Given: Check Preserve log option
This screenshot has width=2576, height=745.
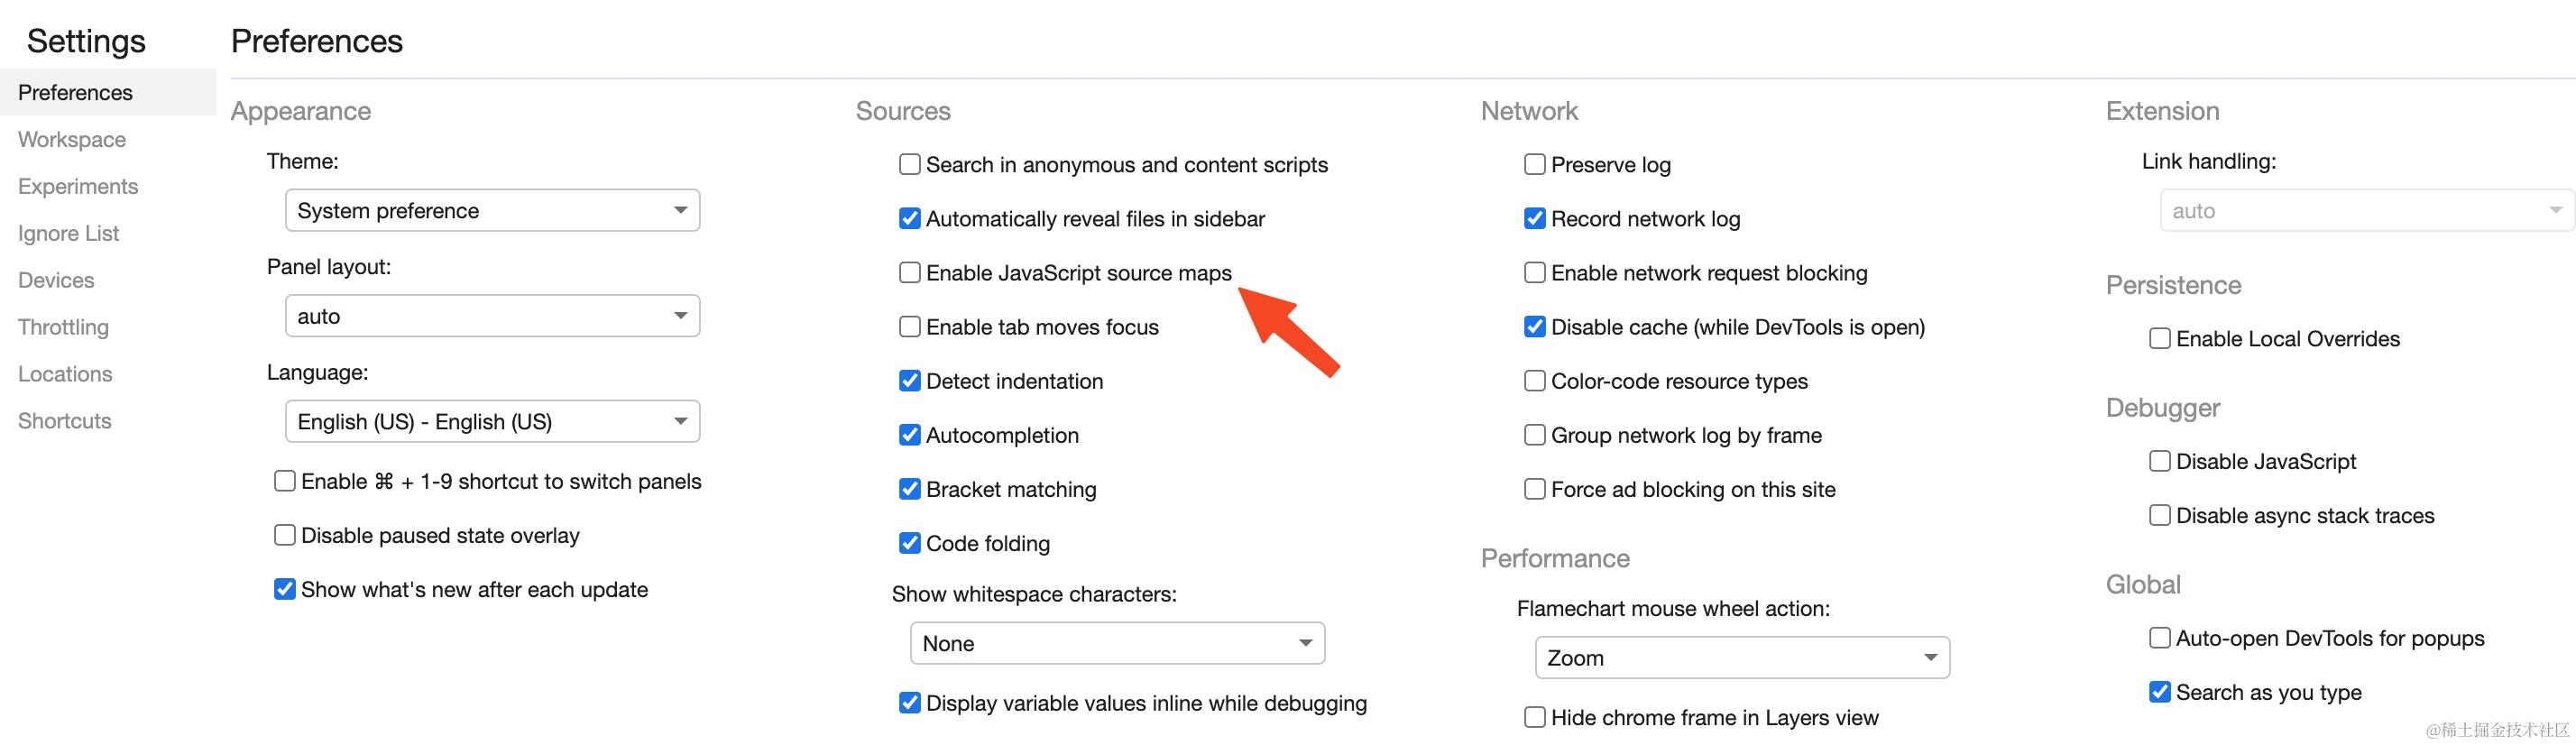Looking at the screenshot, I should point(1534,165).
